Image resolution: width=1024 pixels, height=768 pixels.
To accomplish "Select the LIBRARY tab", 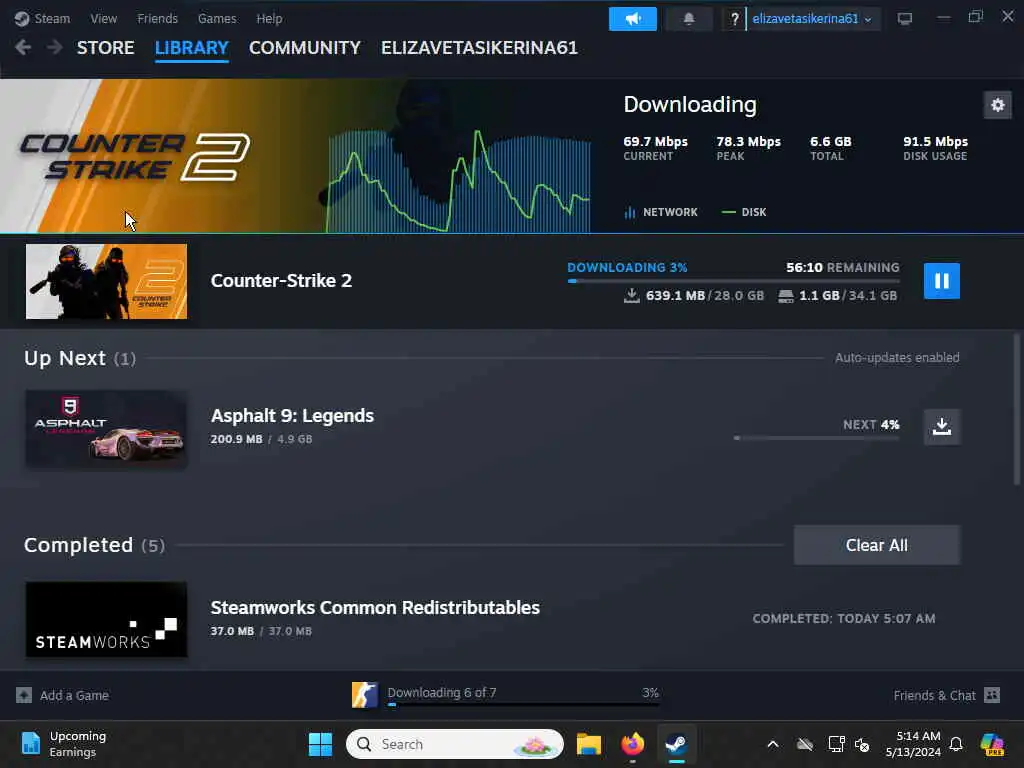I will point(191,48).
